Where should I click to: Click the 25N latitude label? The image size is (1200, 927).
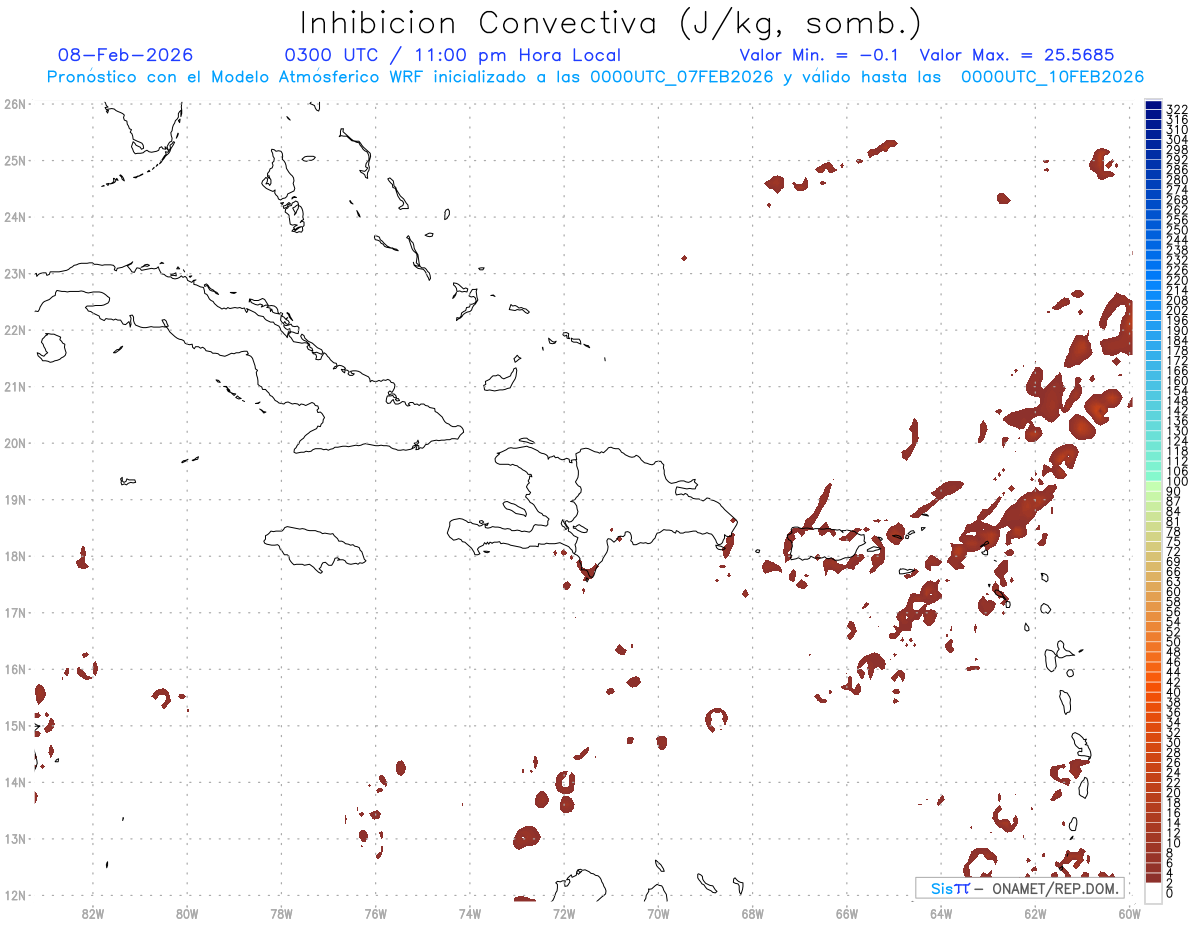(x=15, y=160)
